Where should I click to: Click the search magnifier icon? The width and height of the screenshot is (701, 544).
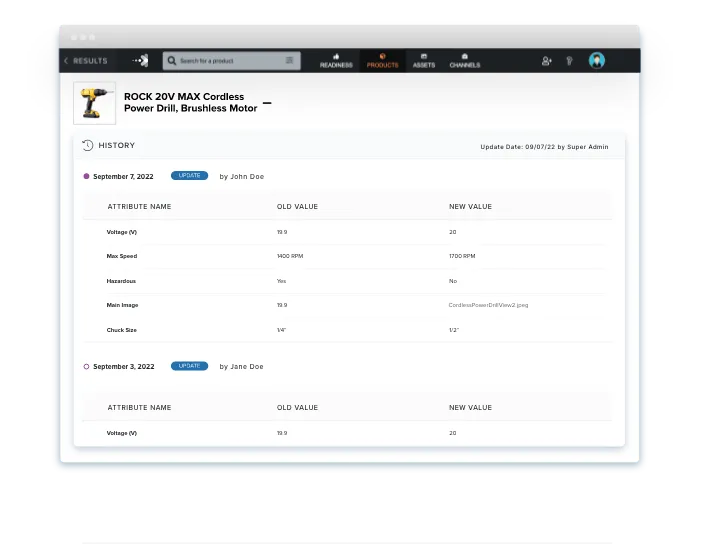coord(172,61)
